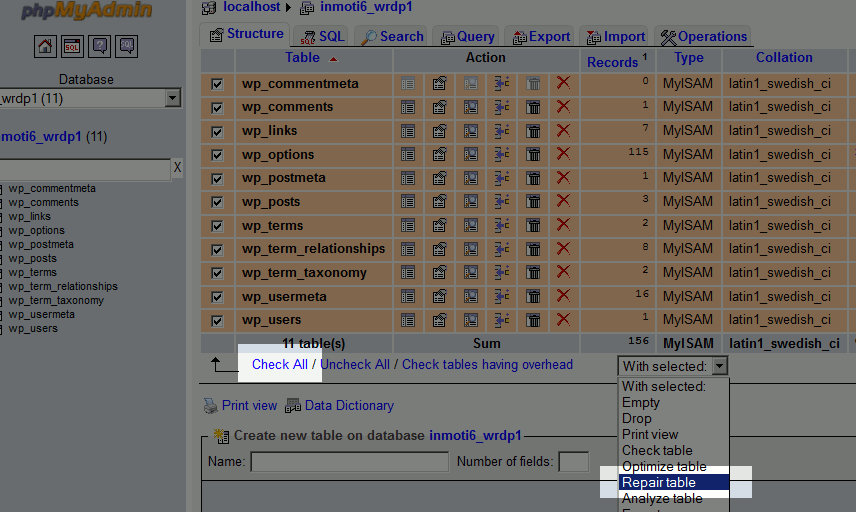The image size is (856, 512).
Task: Choose Repair table from dropdown list
Action: pos(674,483)
